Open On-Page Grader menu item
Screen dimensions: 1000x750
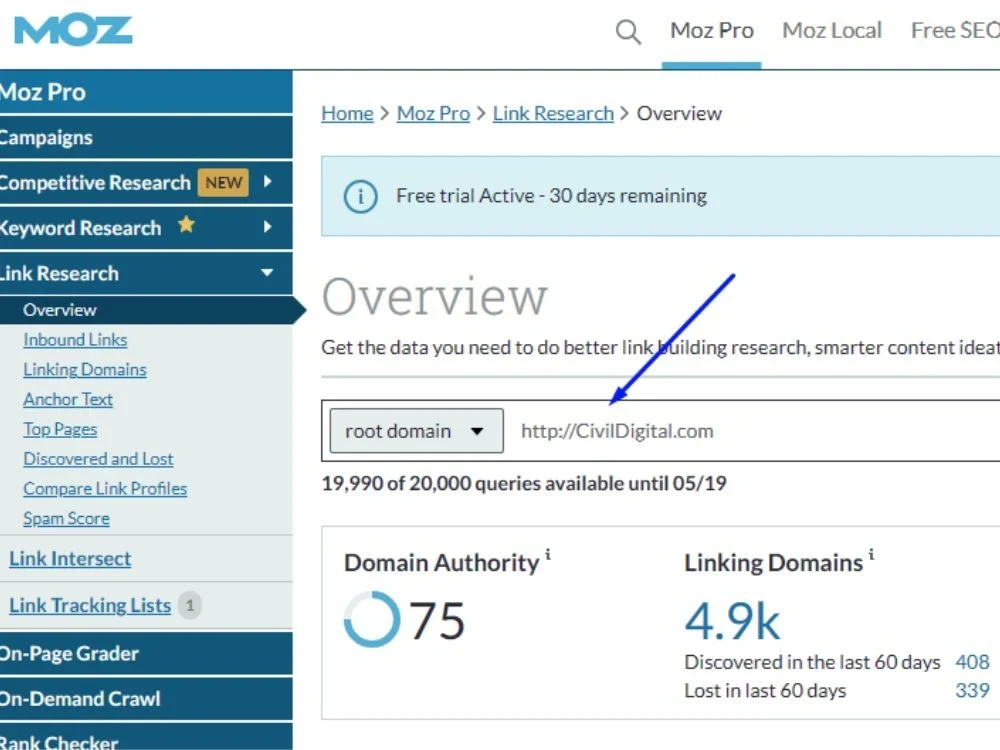[146, 654]
